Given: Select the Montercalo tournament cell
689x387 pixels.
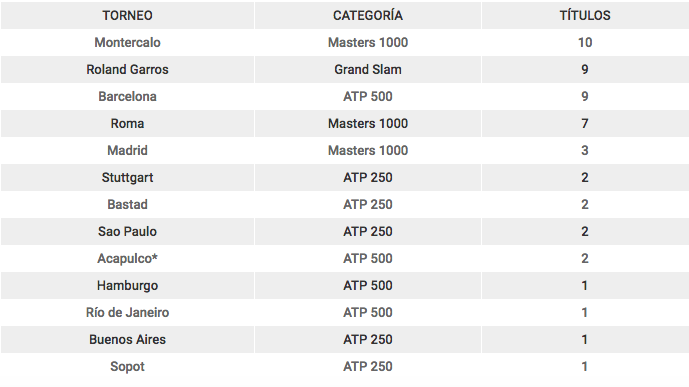Looking at the screenshot, I should 127,43.
